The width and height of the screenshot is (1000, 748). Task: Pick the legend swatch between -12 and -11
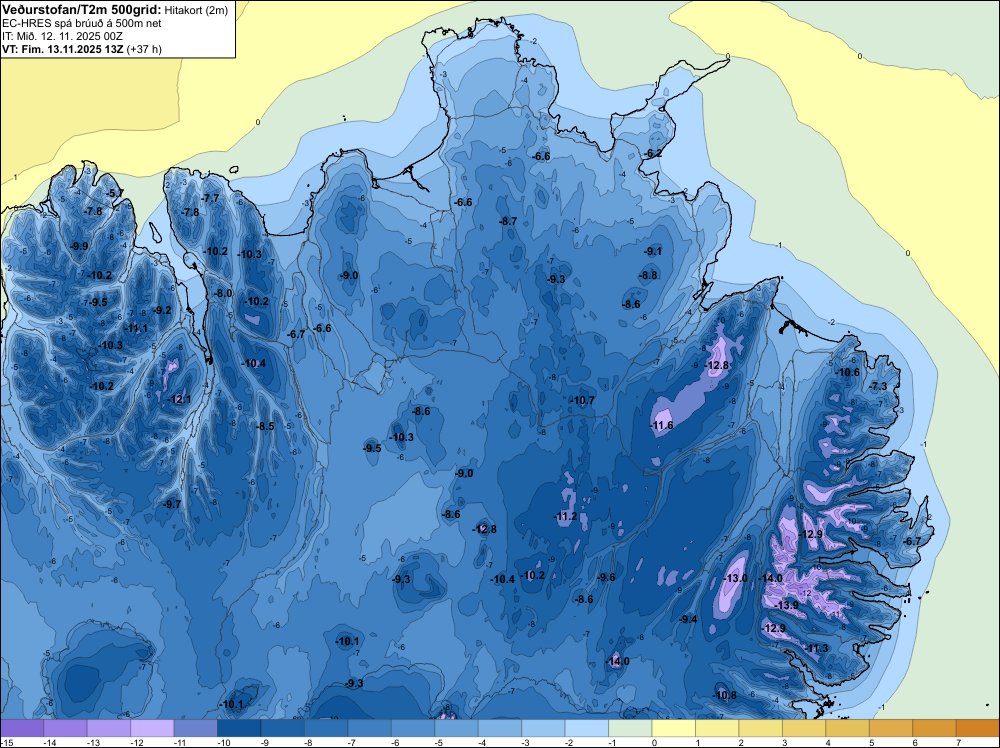(x=152, y=728)
